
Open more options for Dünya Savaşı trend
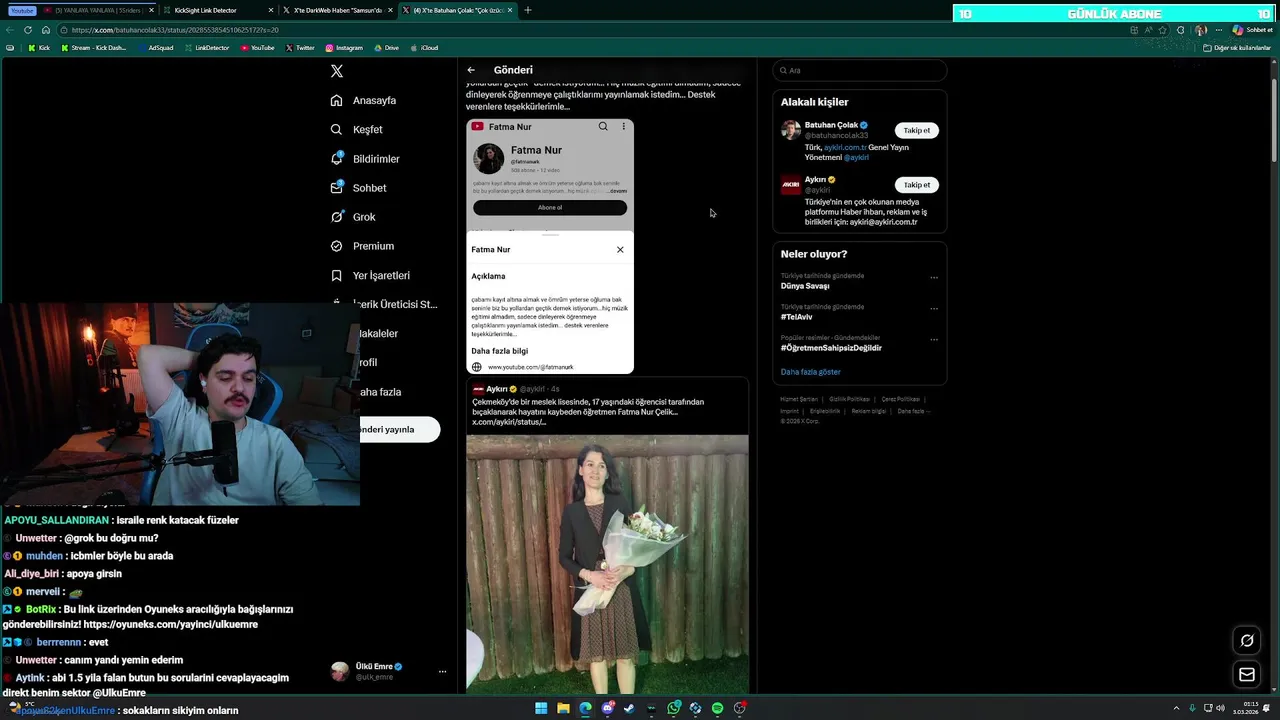coord(934,277)
